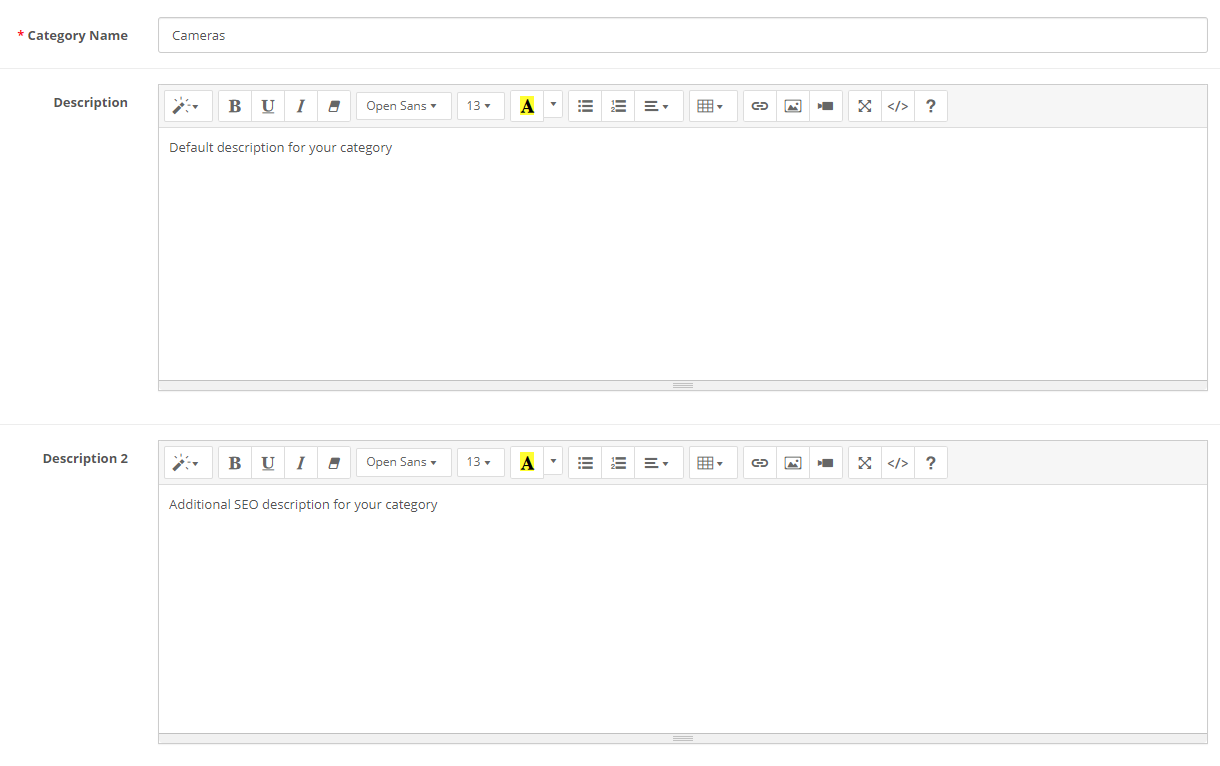This screenshot has width=1220, height=766.
Task: Open the Open Sans font dropdown in Description
Action: 402,106
